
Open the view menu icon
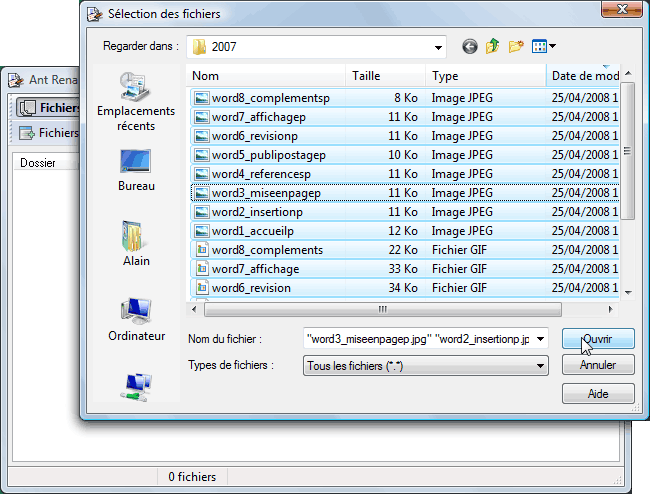pyautogui.click(x=544, y=46)
